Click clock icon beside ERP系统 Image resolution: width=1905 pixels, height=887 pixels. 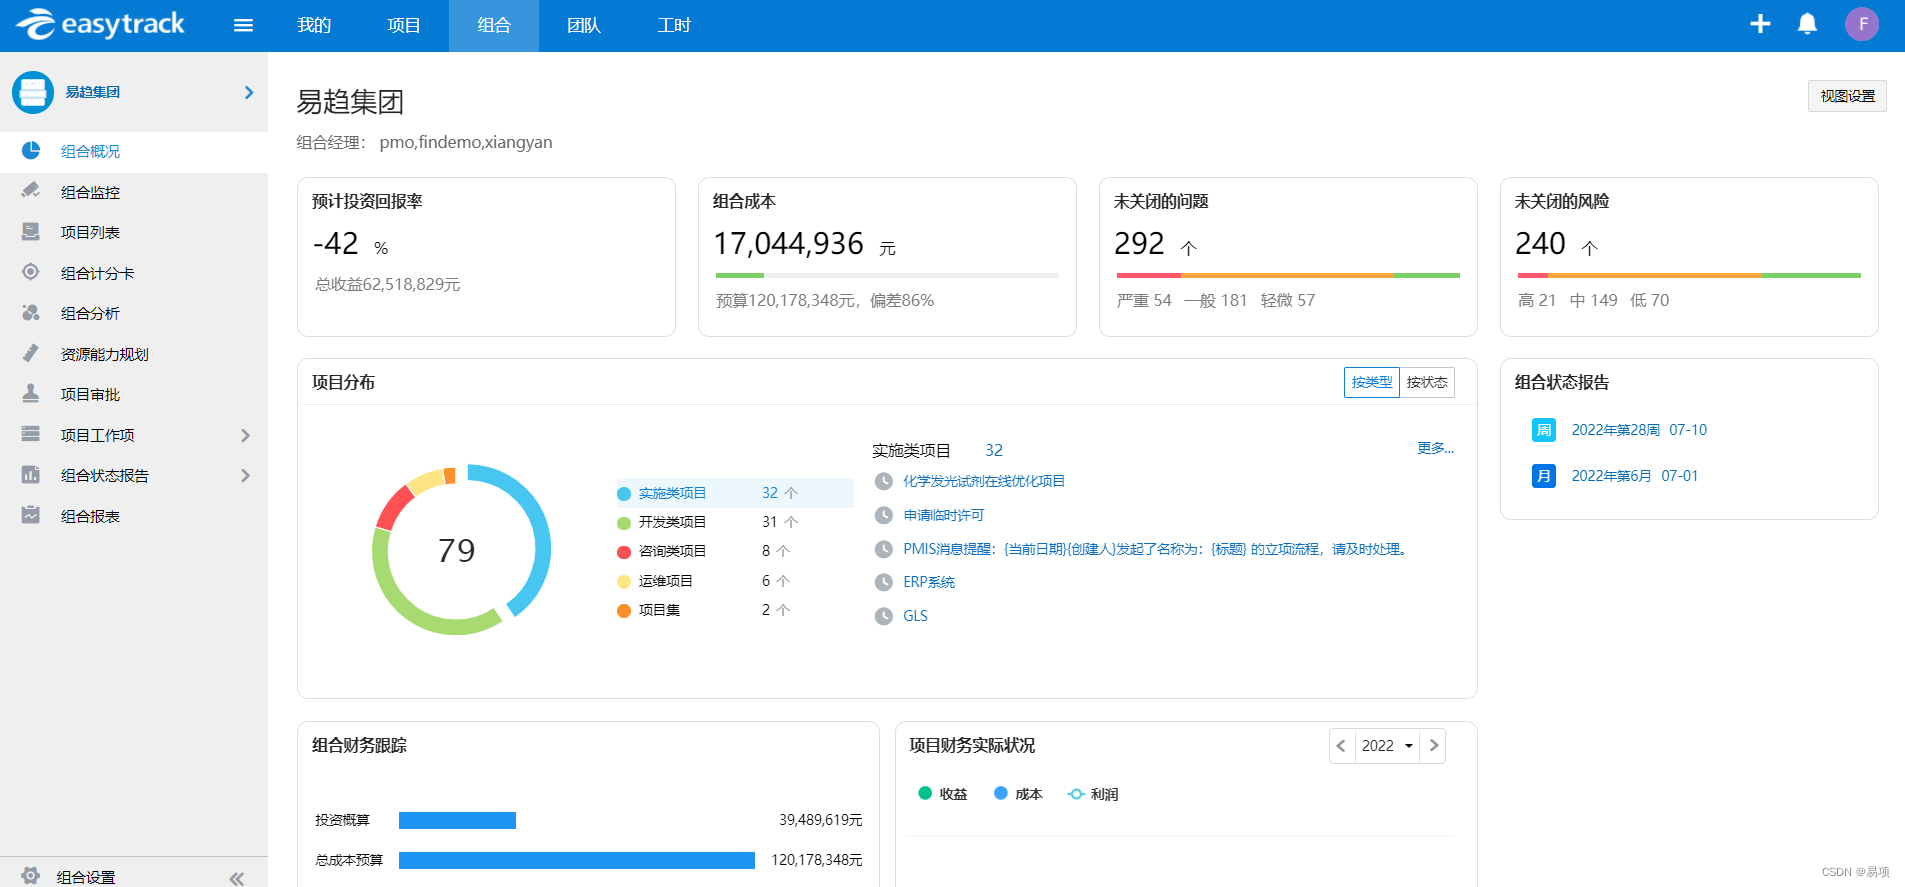(x=884, y=582)
